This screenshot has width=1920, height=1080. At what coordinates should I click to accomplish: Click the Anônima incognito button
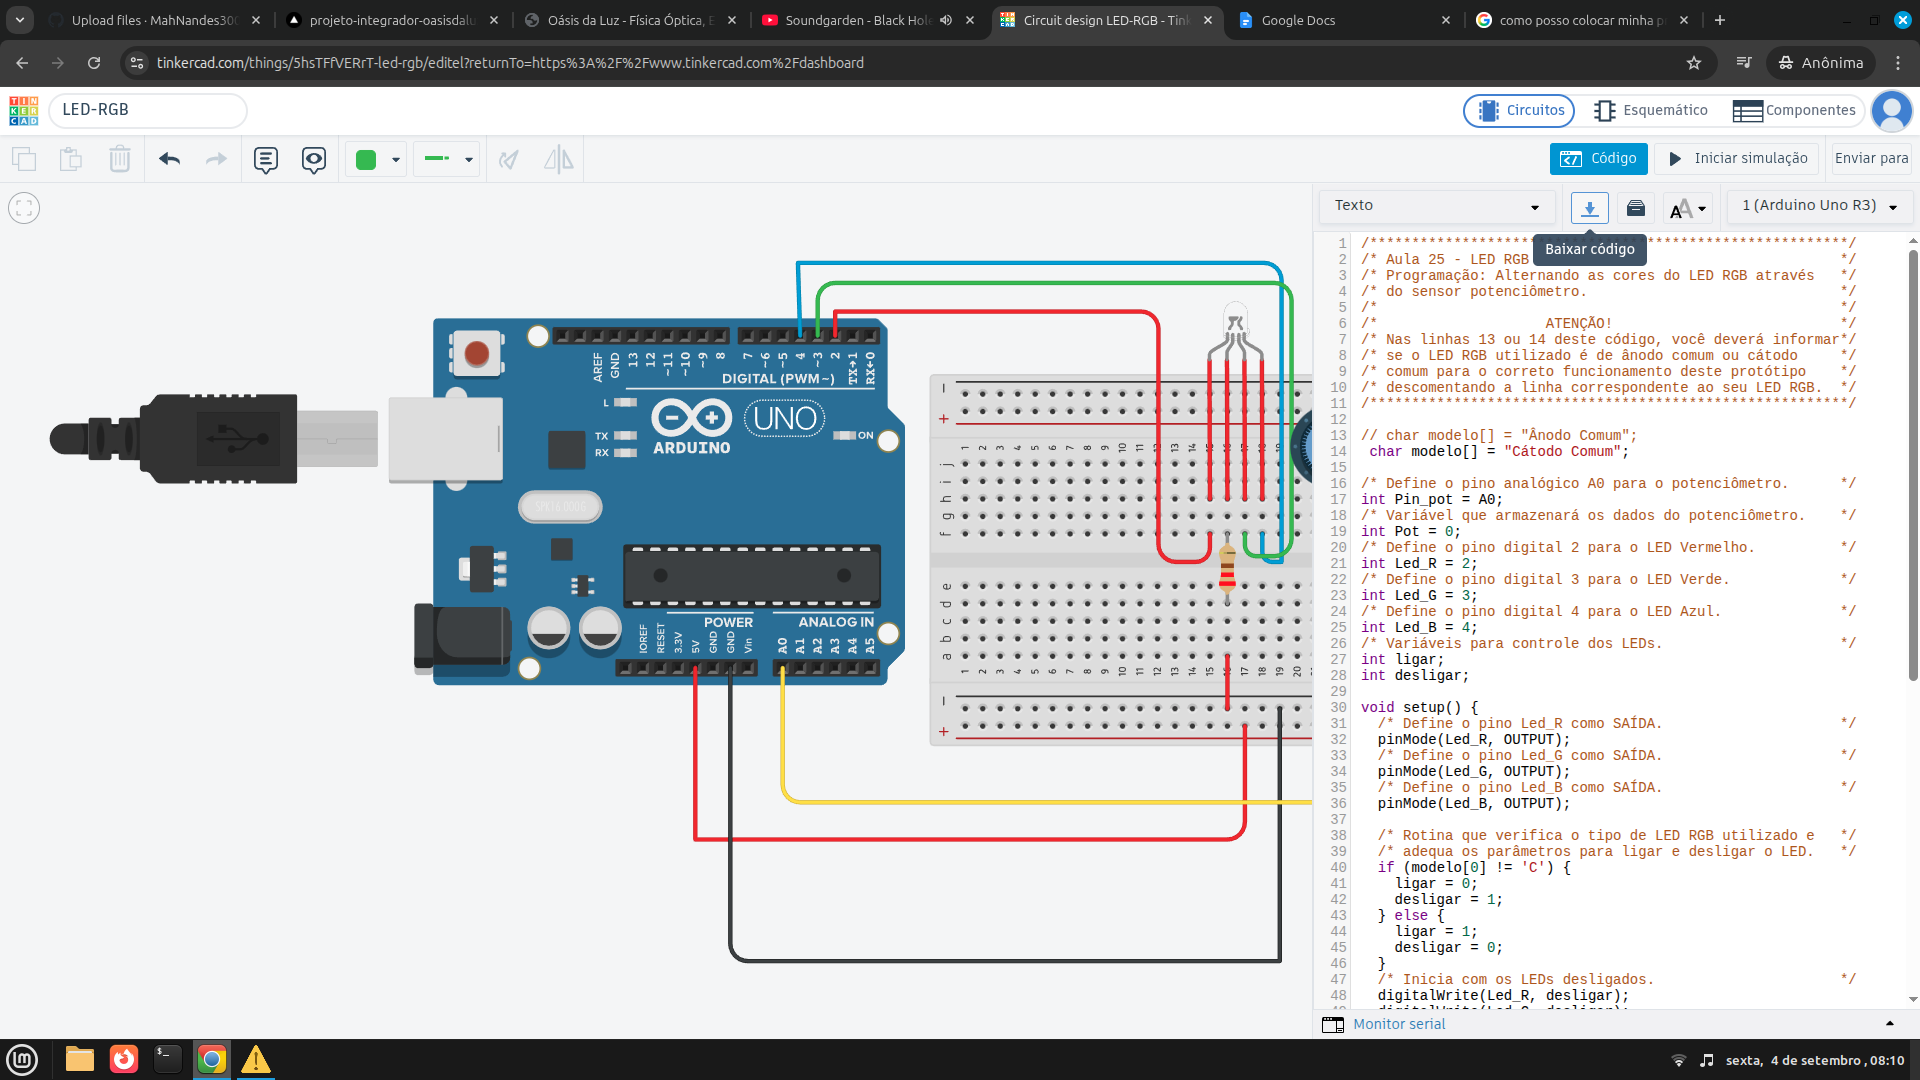[1821, 63]
